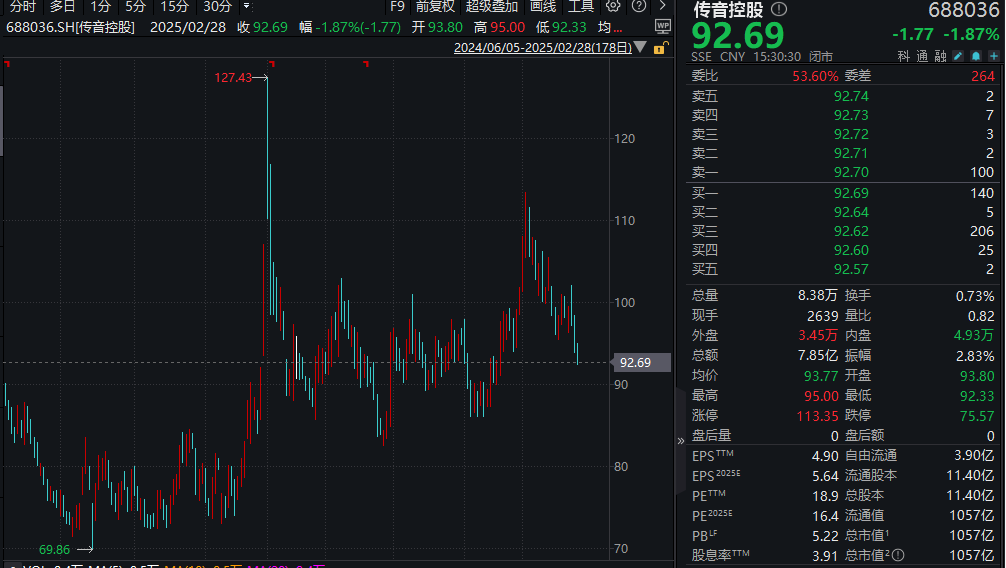Toggle 超级叠加 overlay option

click(x=491, y=6)
